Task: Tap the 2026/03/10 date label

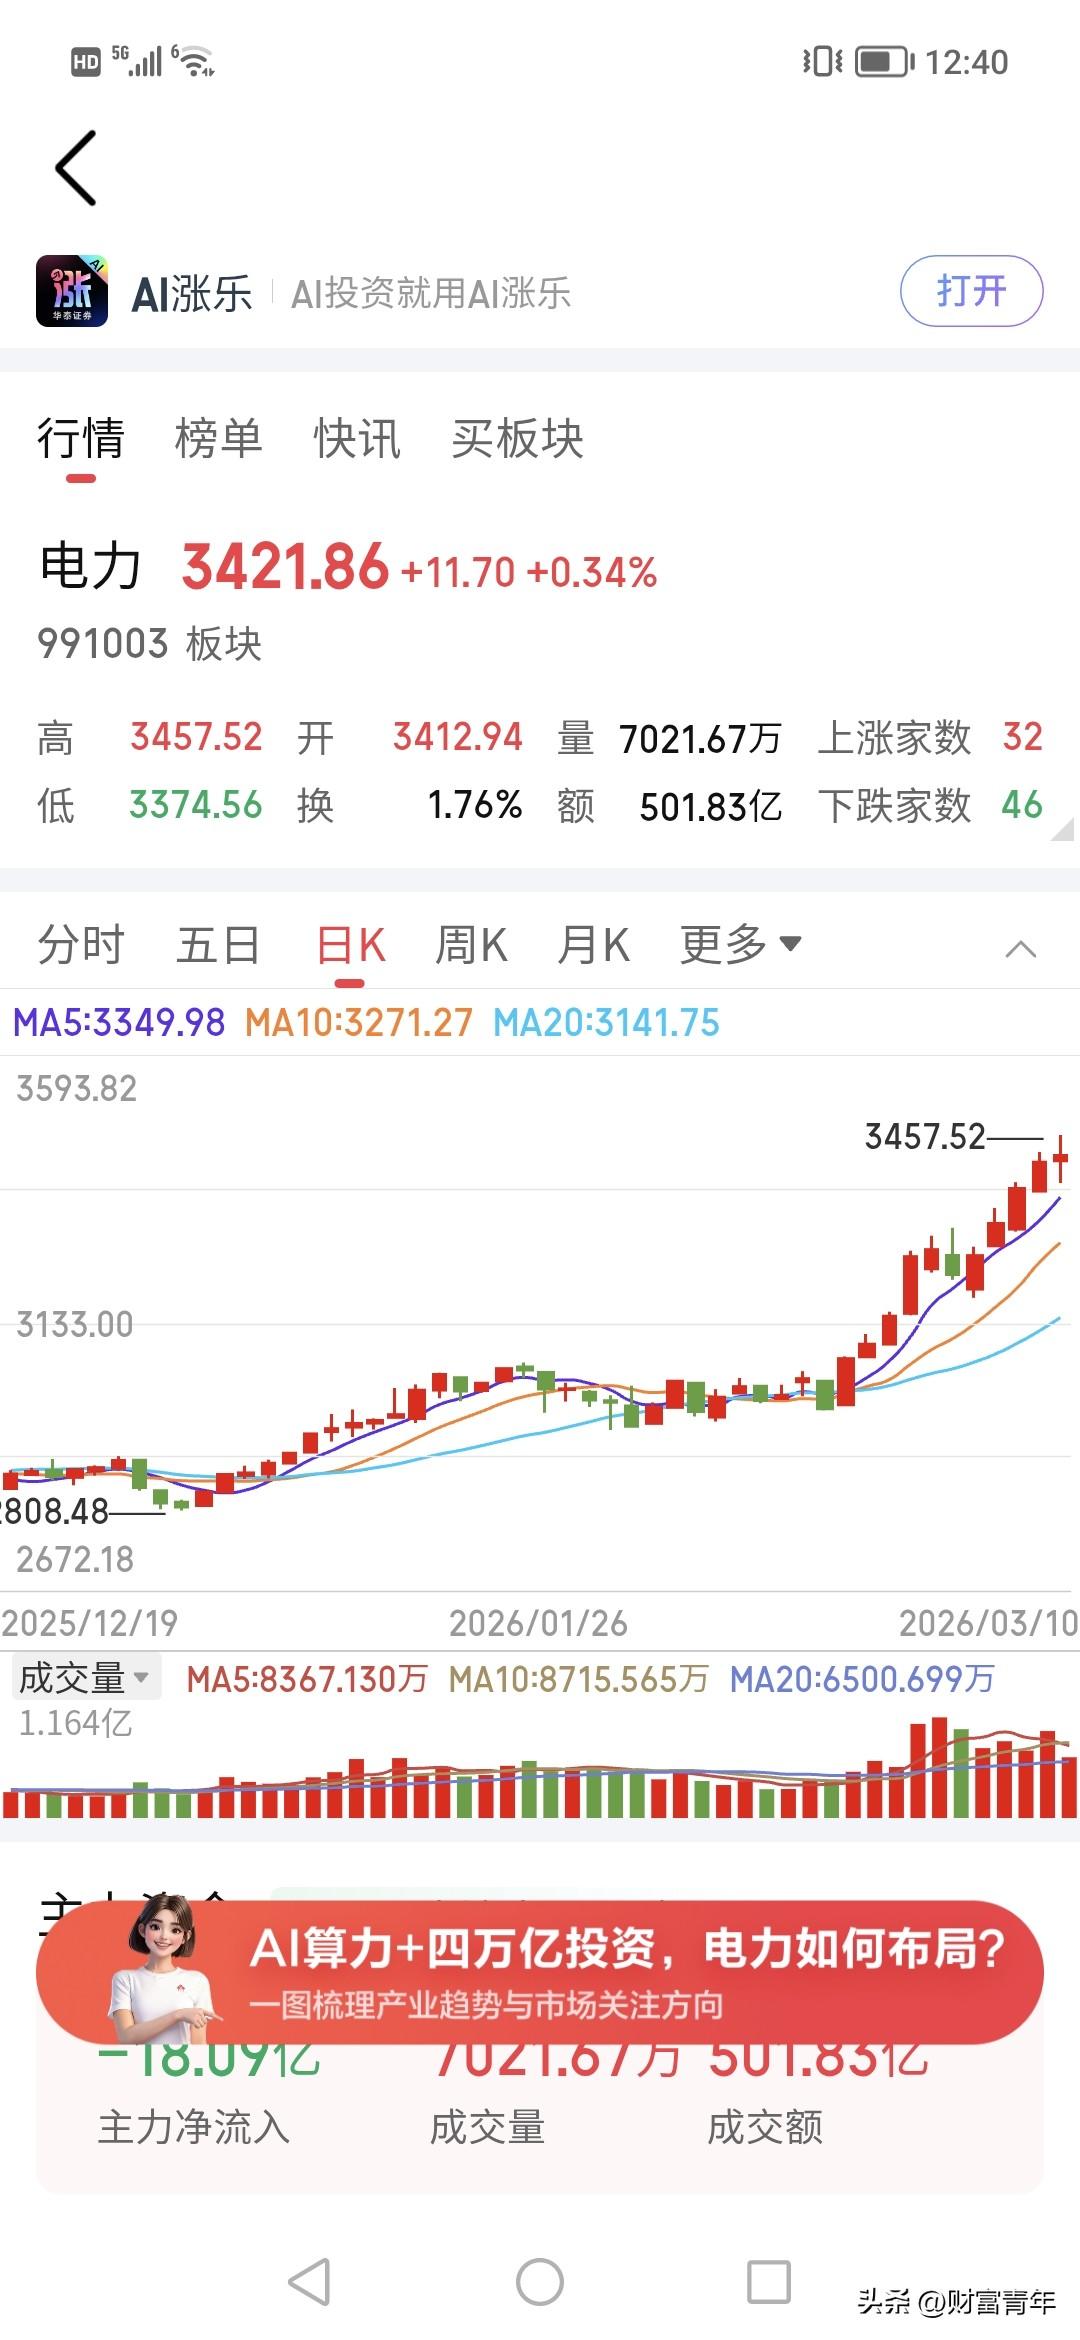Action: click(x=988, y=1622)
